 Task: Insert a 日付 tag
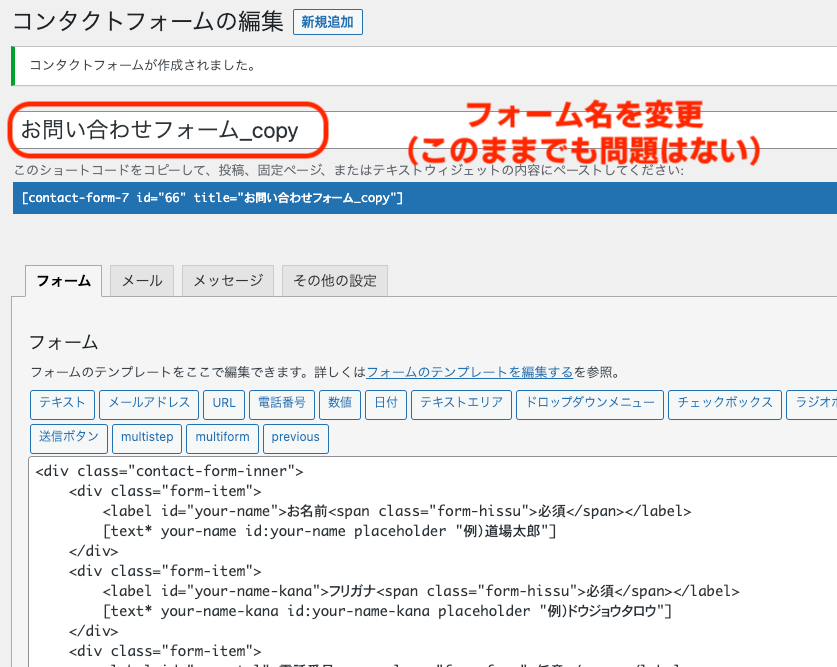pyautogui.click(x=386, y=404)
